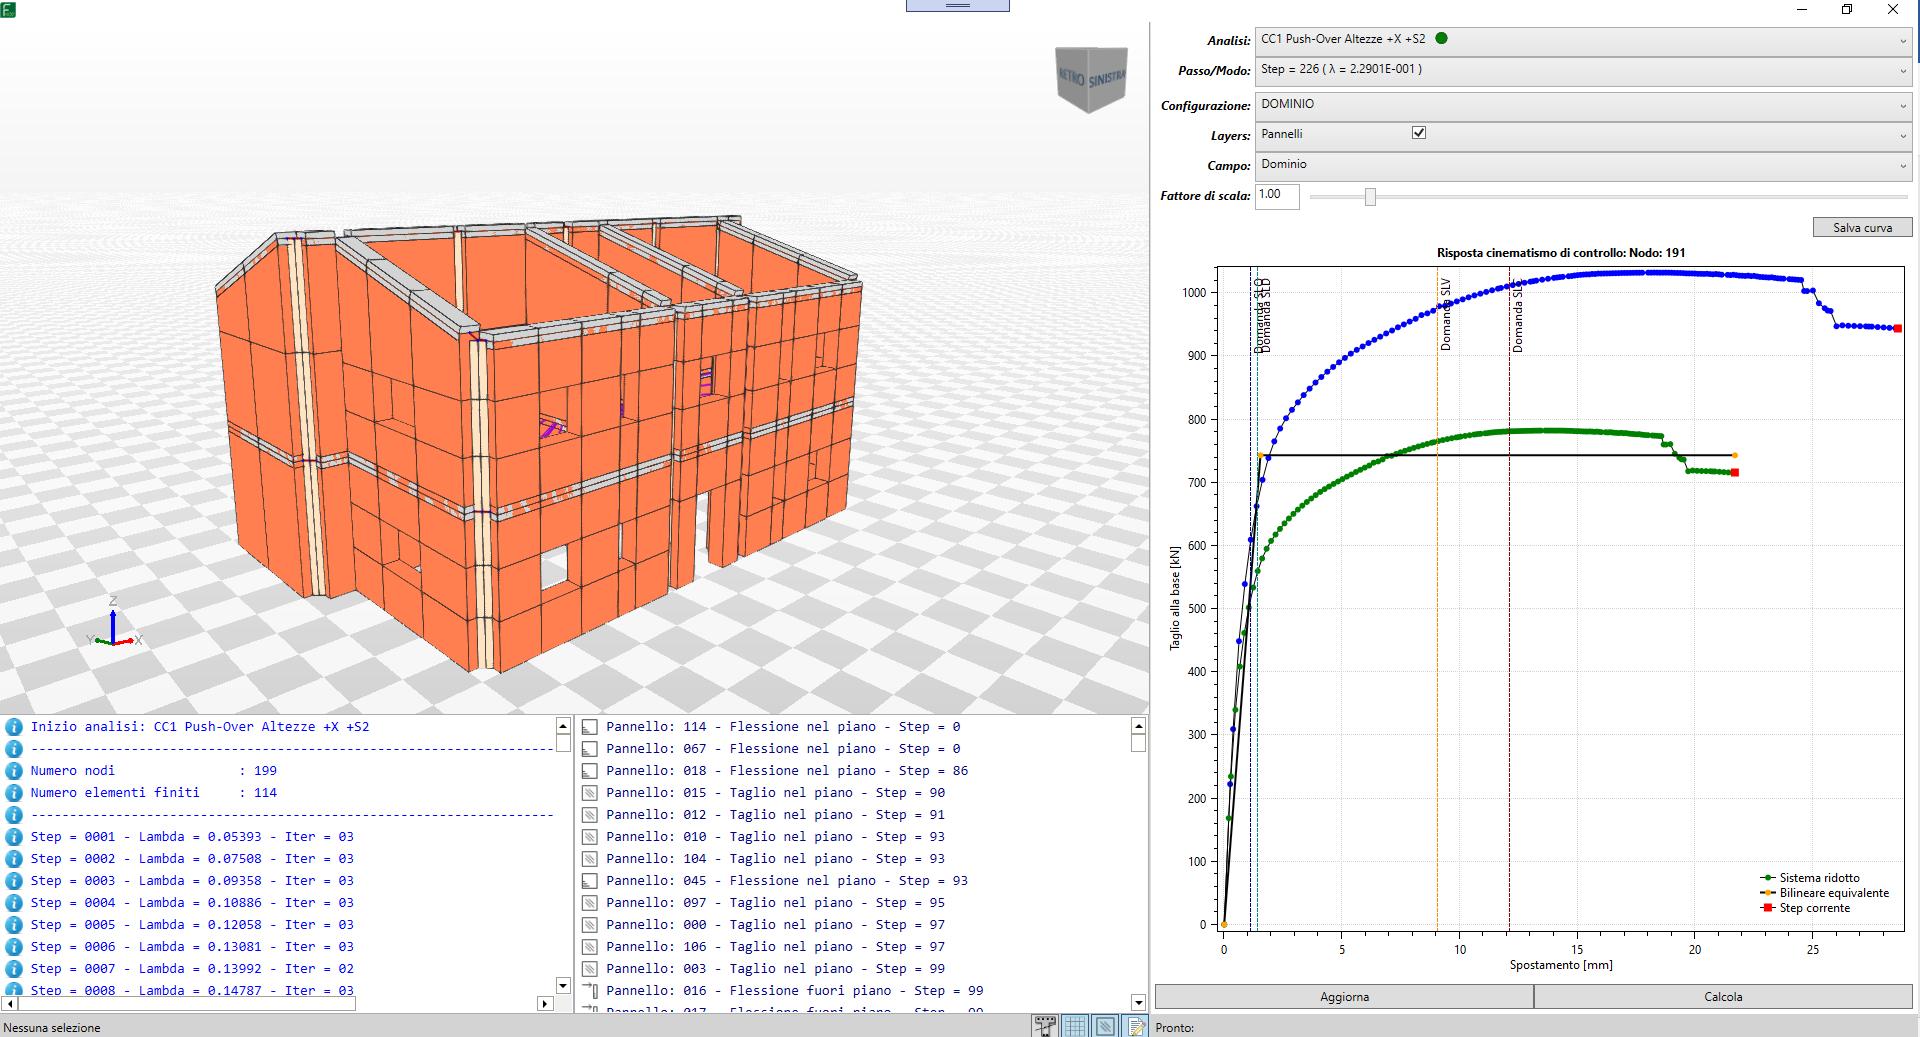Click chart title 'Risposta cinematismo di controllo: Nodo: 191'
Screen dimensions: 1920x1037
[1561, 253]
